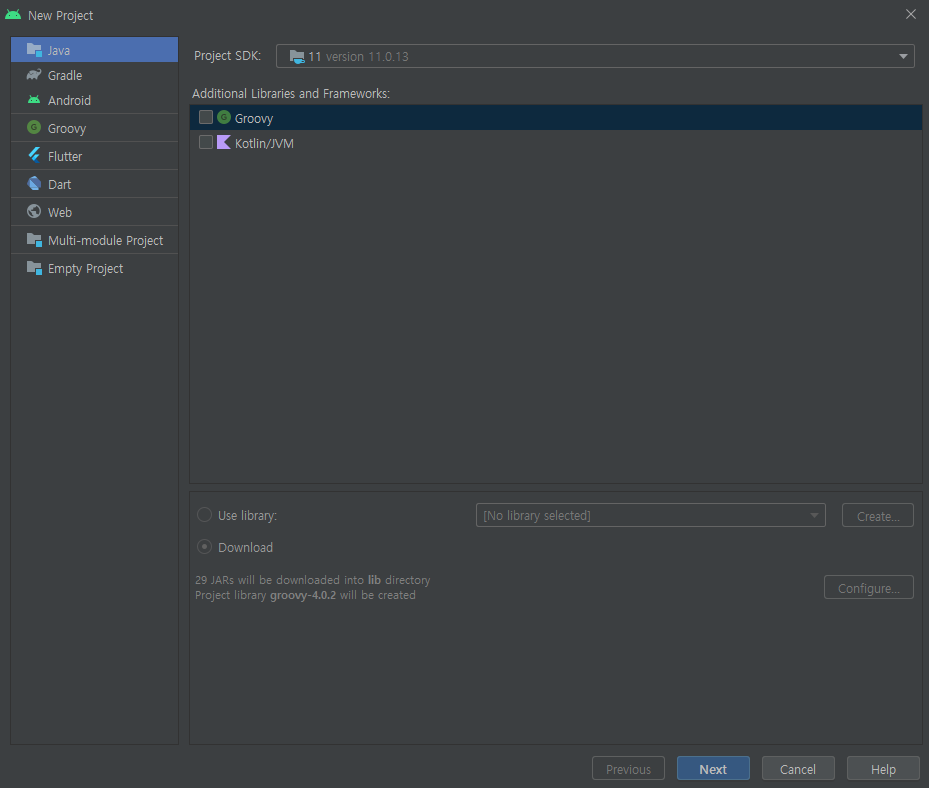Select the Use library radio button
The image size is (929, 788).
tap(204, 515)
